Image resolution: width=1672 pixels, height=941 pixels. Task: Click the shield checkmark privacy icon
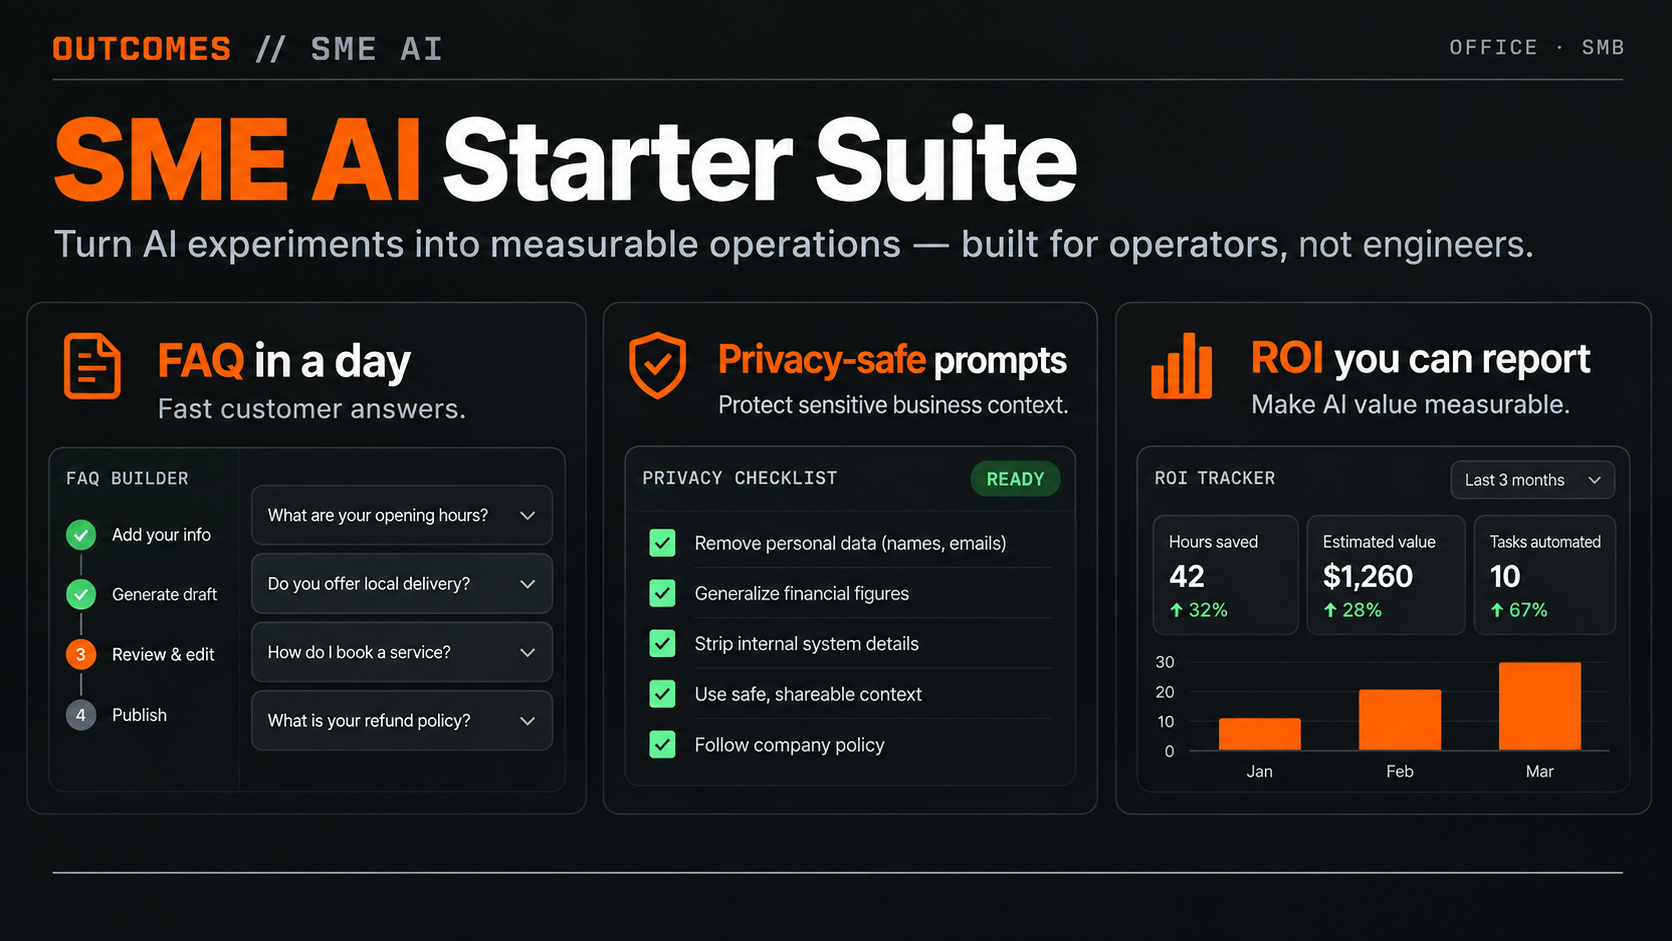point(657,365)
